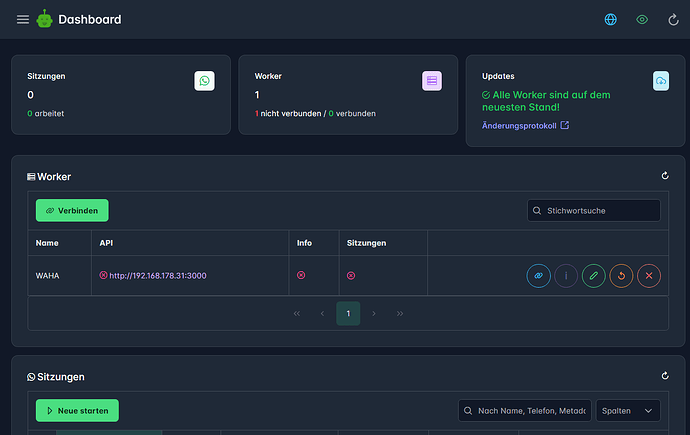Open the hamburger navigation menu

click(23, 19)
